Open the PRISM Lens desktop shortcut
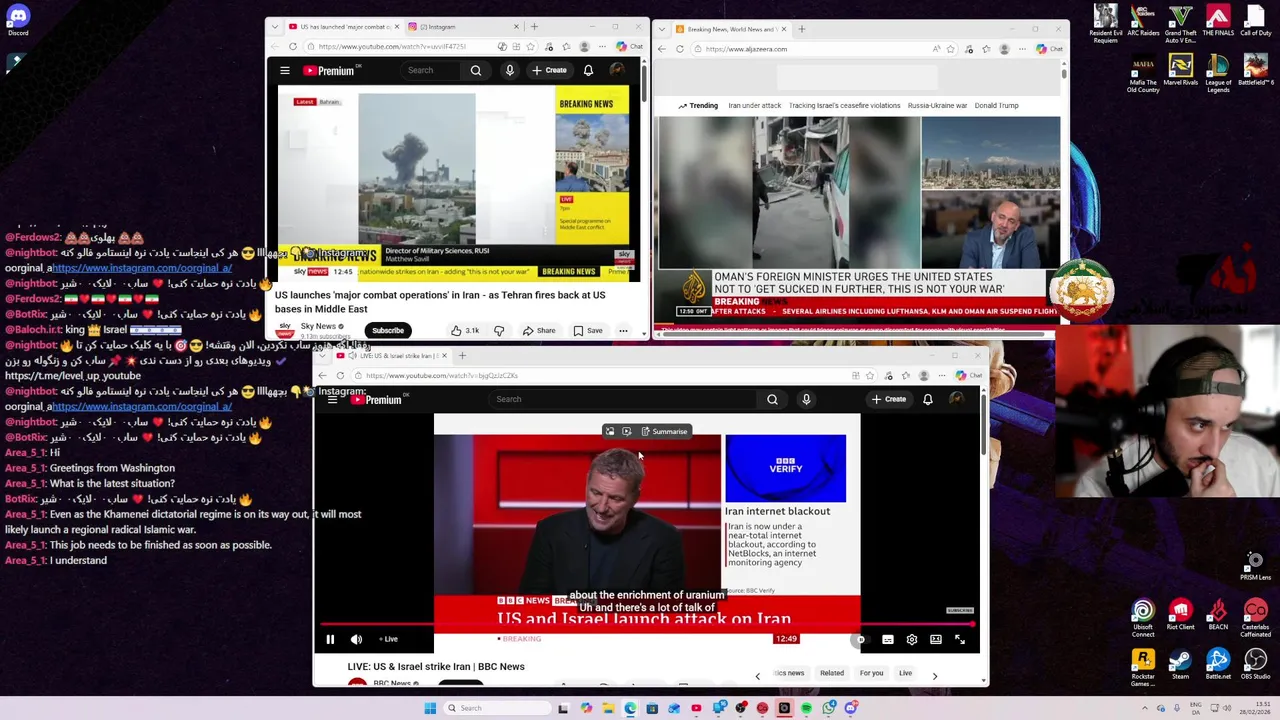Screen dimensions: 1280x720 pyautogui.click(x=1255, y=566)
